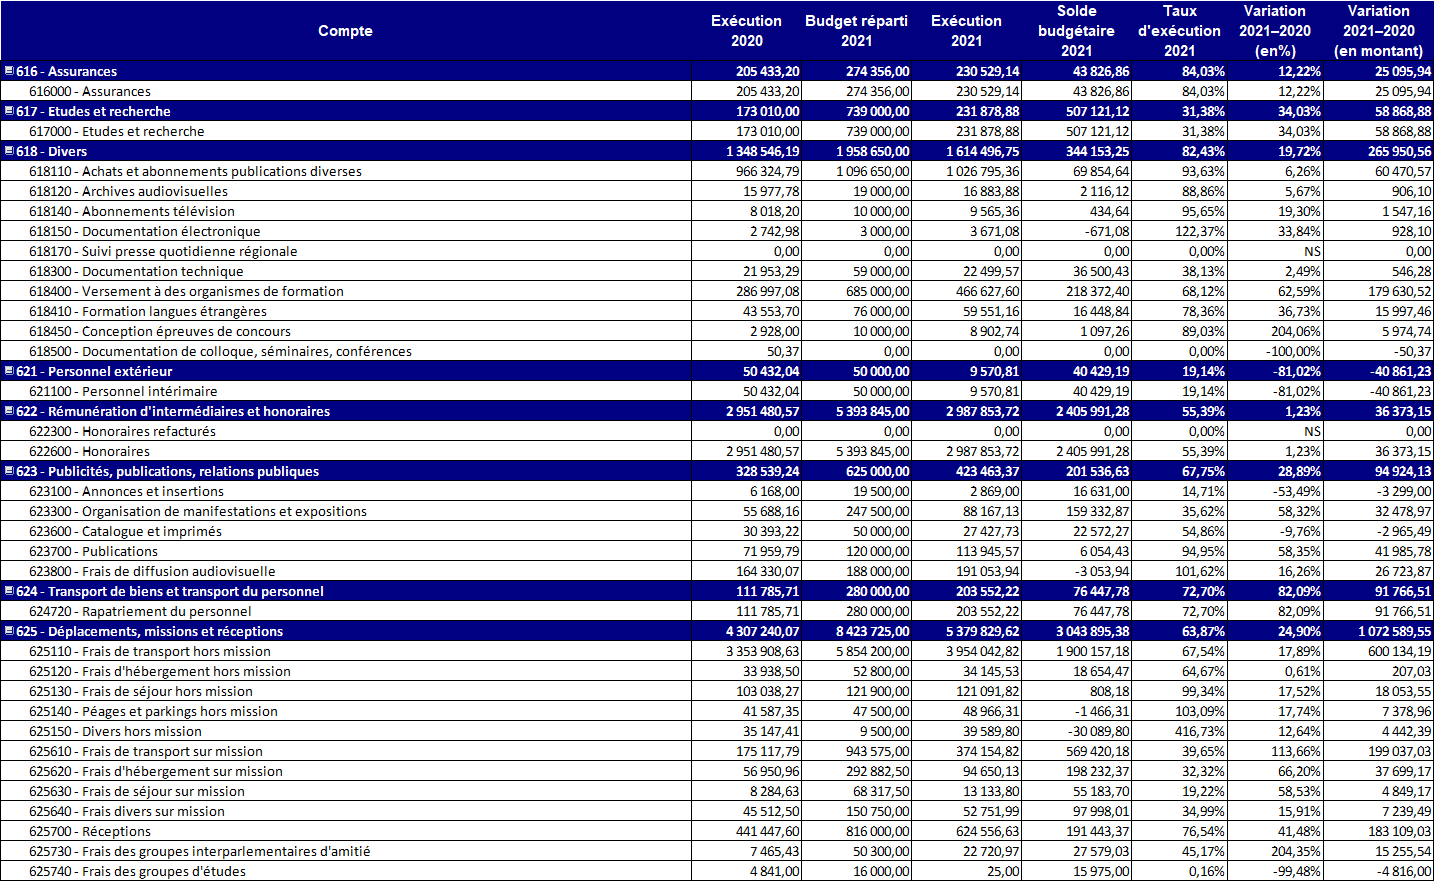Viewport: 1434px width, 881px height.
Task: Click the Exécution 2020 column header
Action: tap(746, 31)
